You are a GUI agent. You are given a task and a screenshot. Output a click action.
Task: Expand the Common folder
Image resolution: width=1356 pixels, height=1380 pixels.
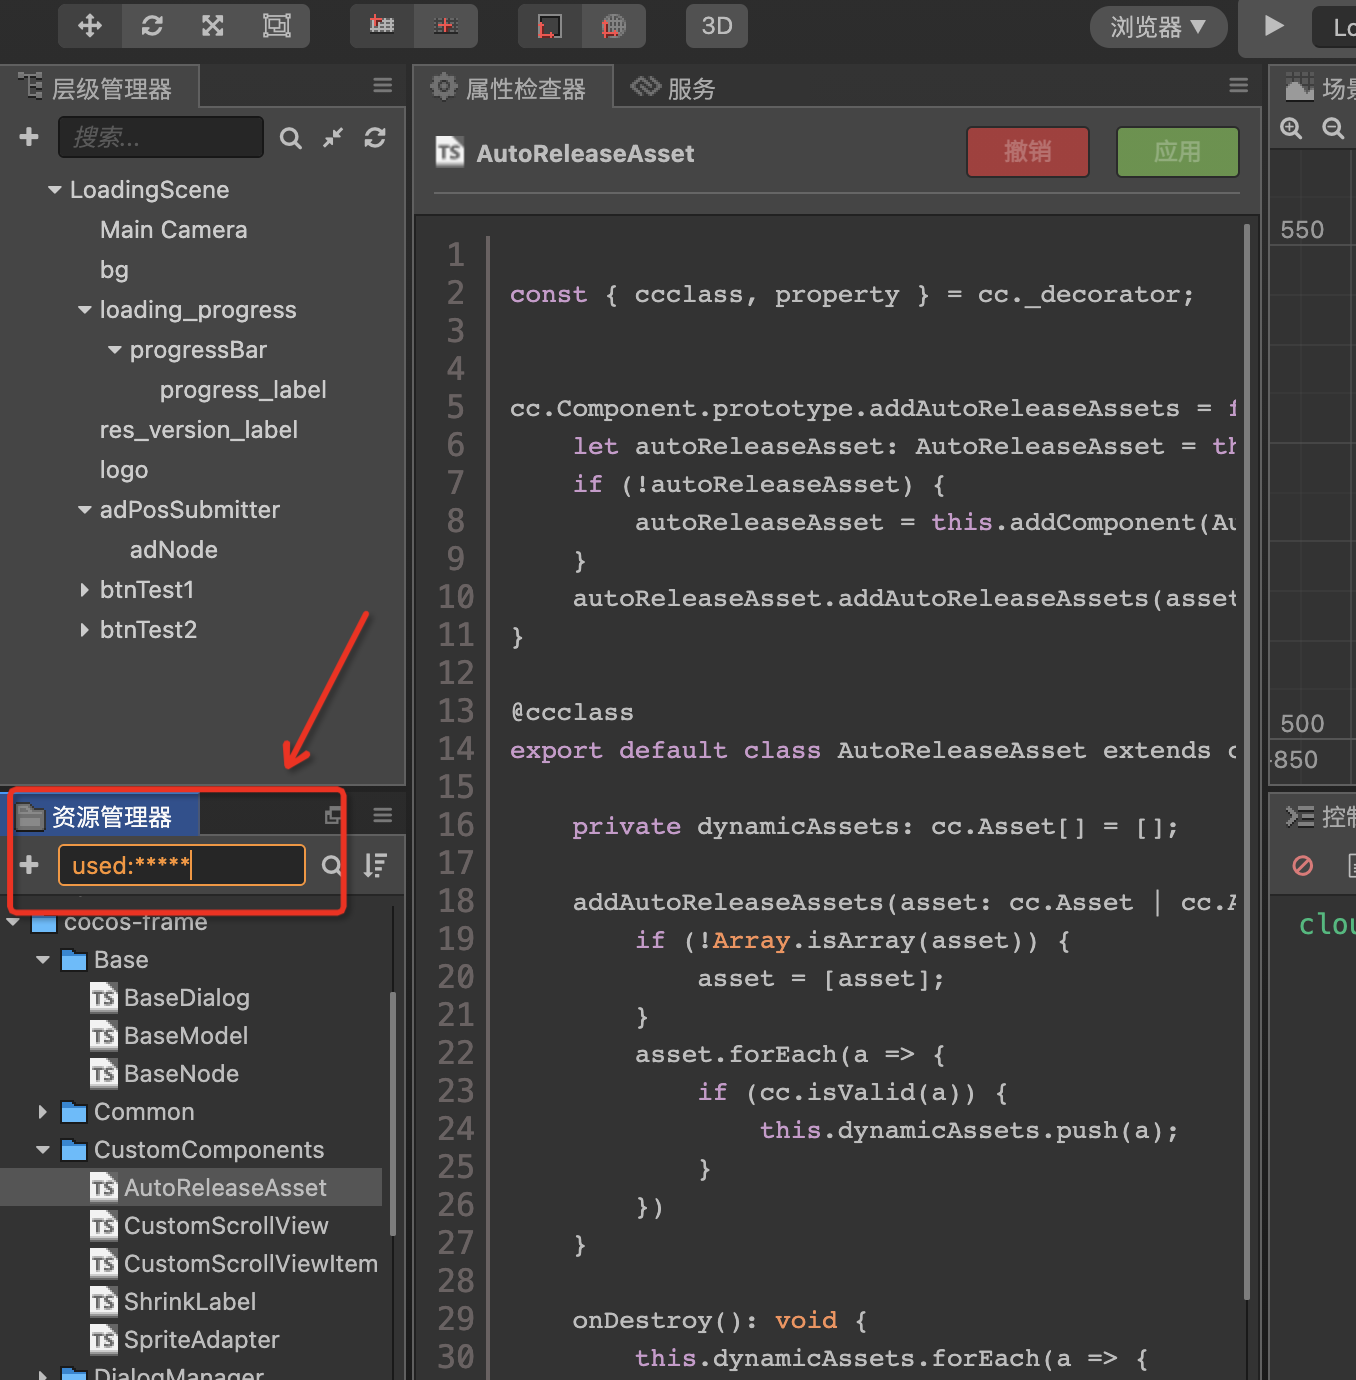point(42,1112)
